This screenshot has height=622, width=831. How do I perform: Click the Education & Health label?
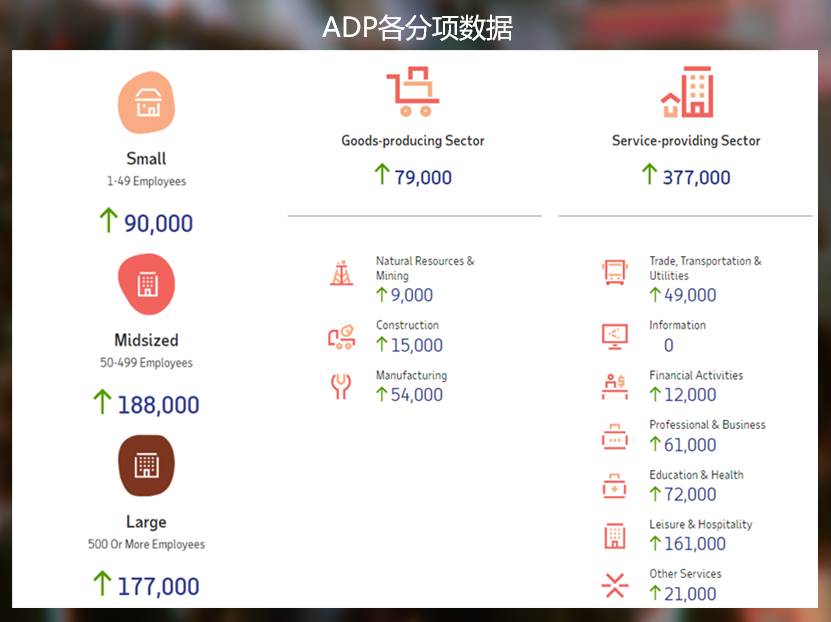[x=696, y=475]
